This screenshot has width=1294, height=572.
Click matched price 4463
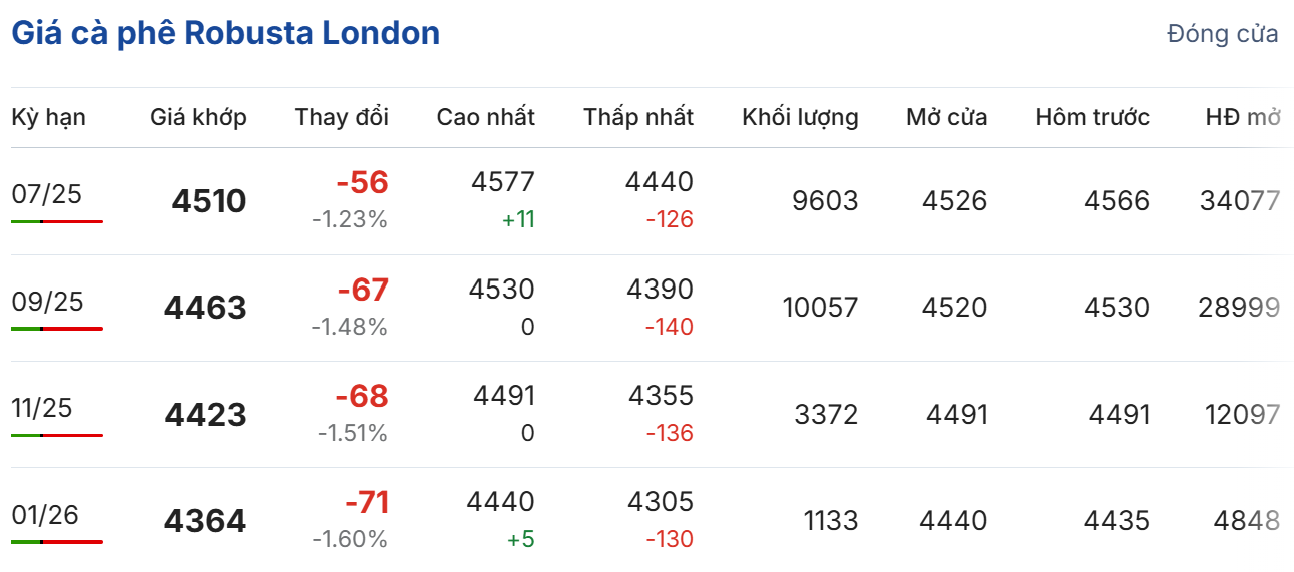click(205, 308)
